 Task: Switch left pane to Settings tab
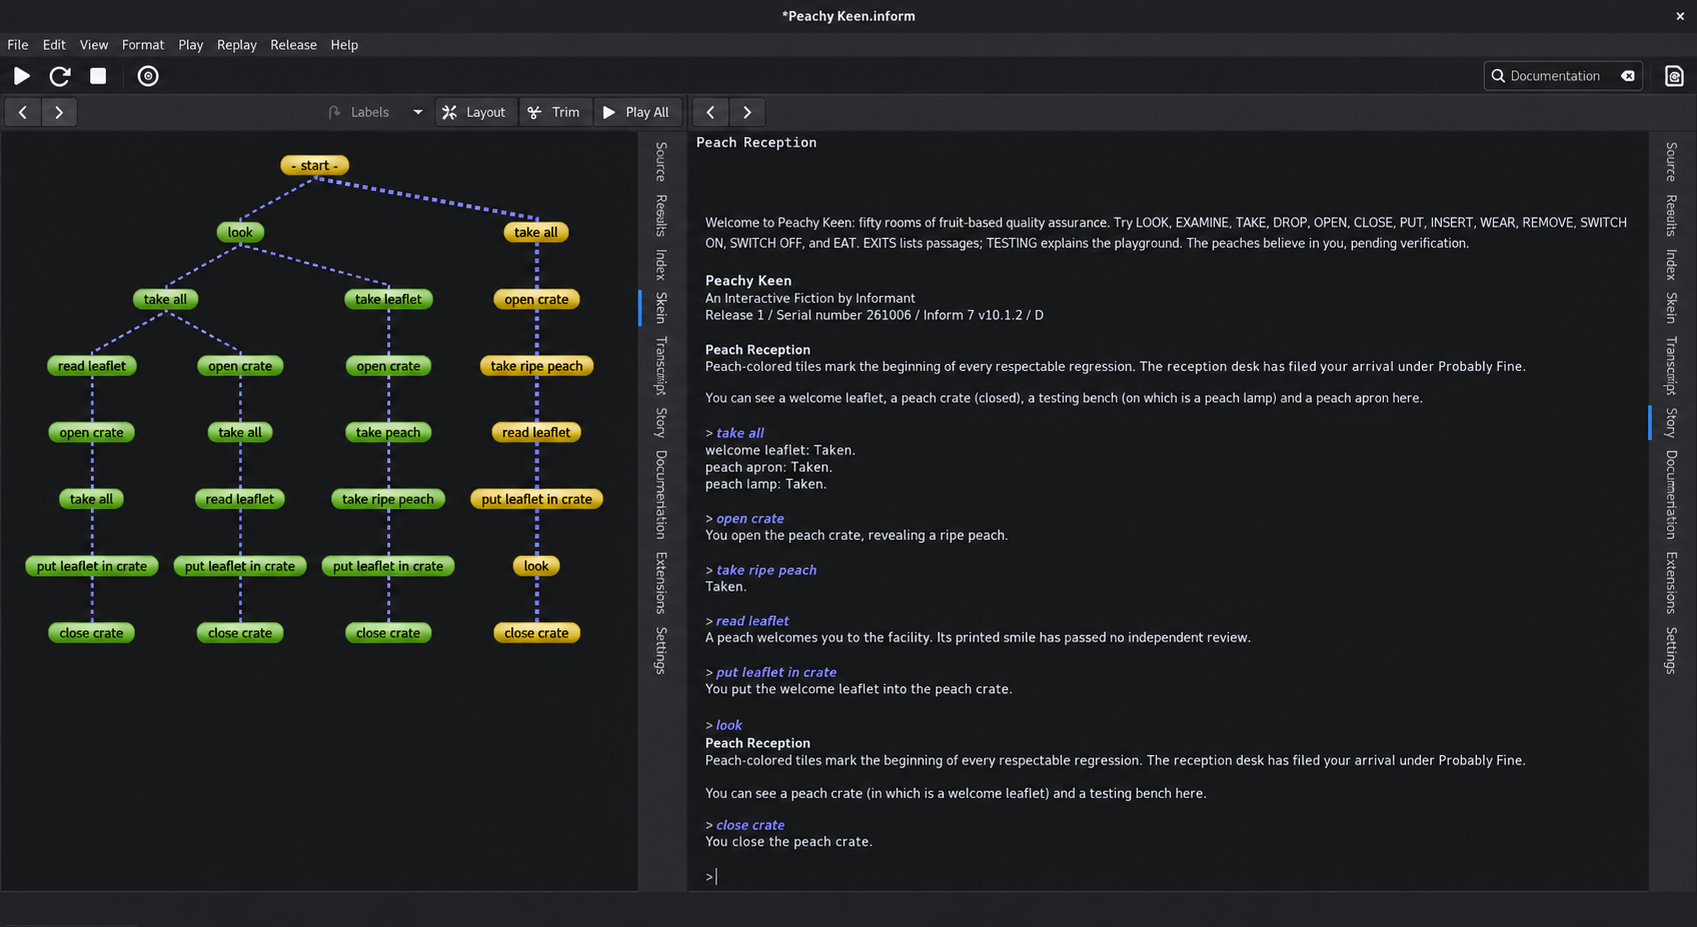pos(661,650)
